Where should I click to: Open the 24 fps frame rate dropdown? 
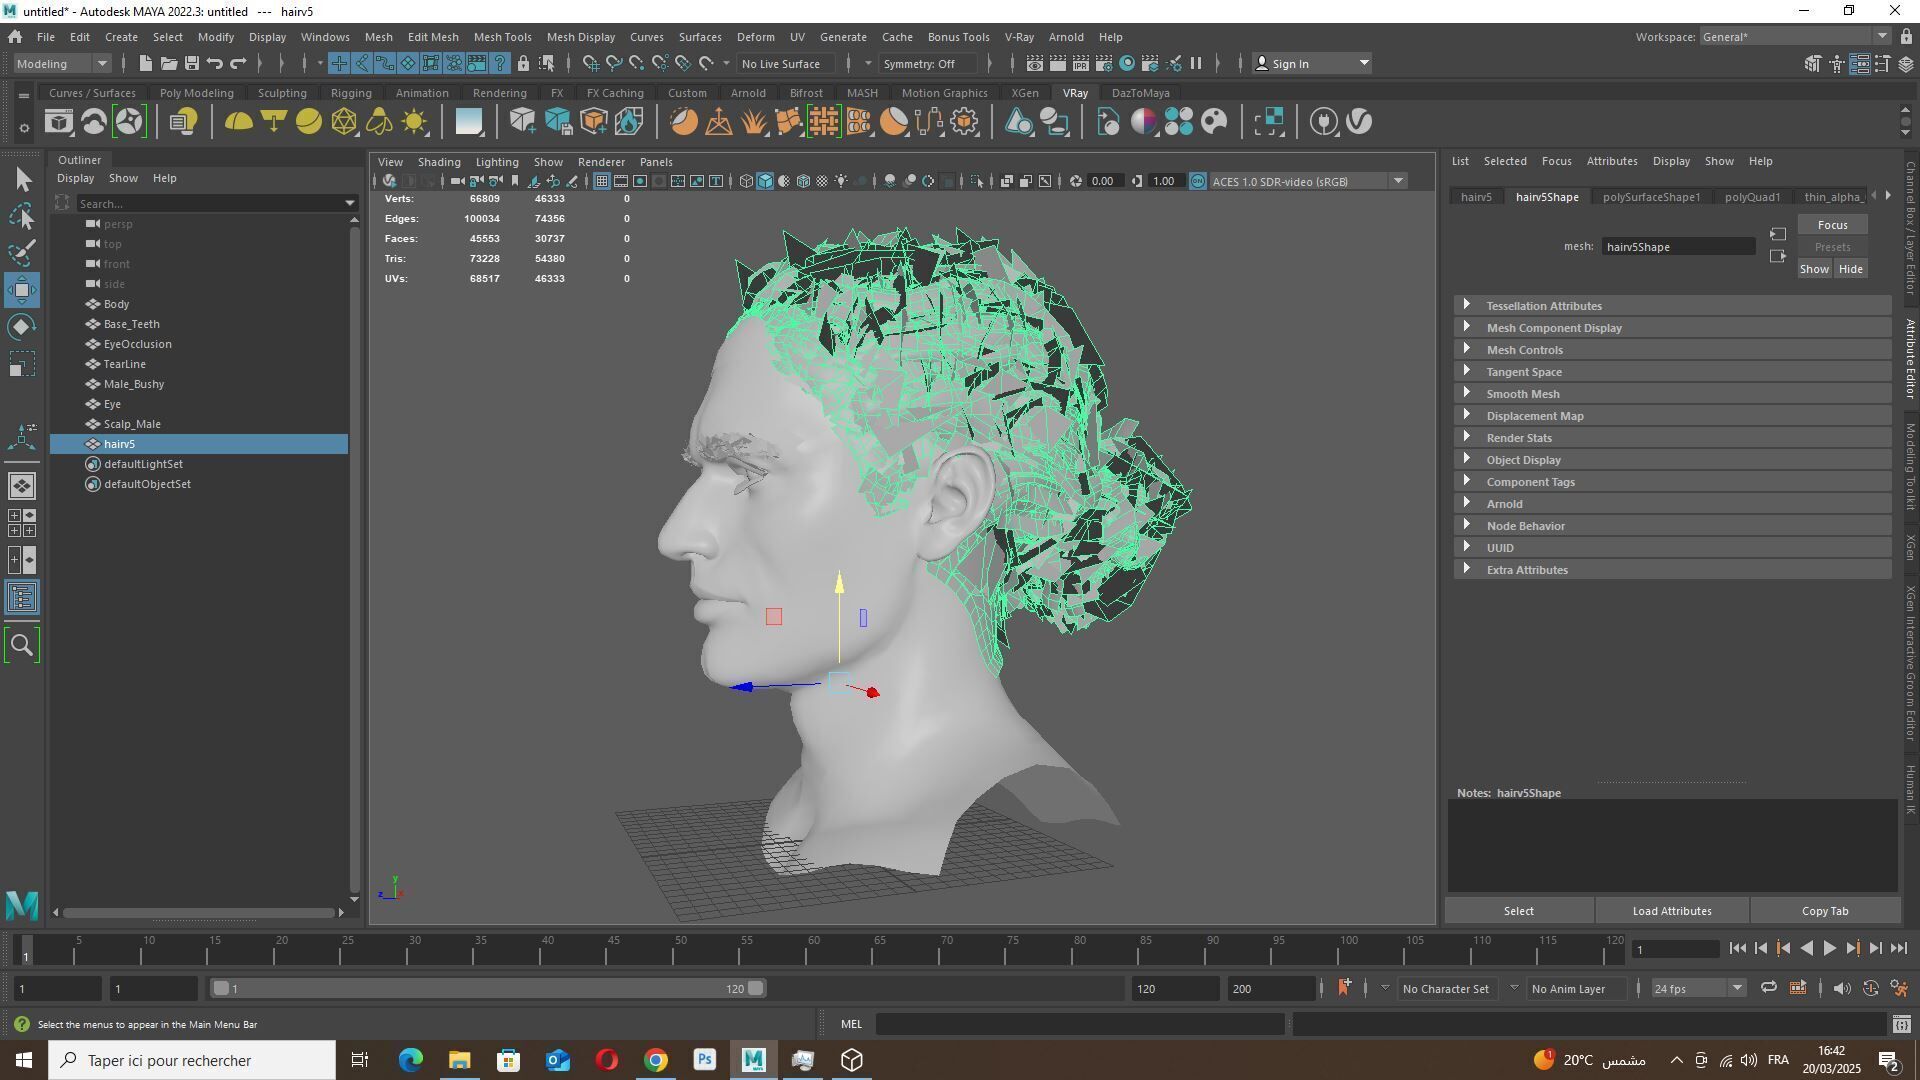1698,988
